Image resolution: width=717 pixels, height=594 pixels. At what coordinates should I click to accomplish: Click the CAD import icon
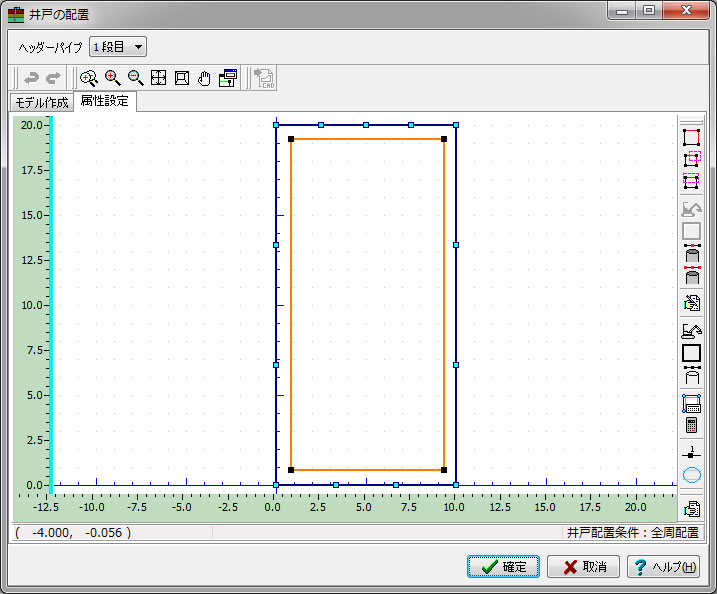tap(264, 78)
